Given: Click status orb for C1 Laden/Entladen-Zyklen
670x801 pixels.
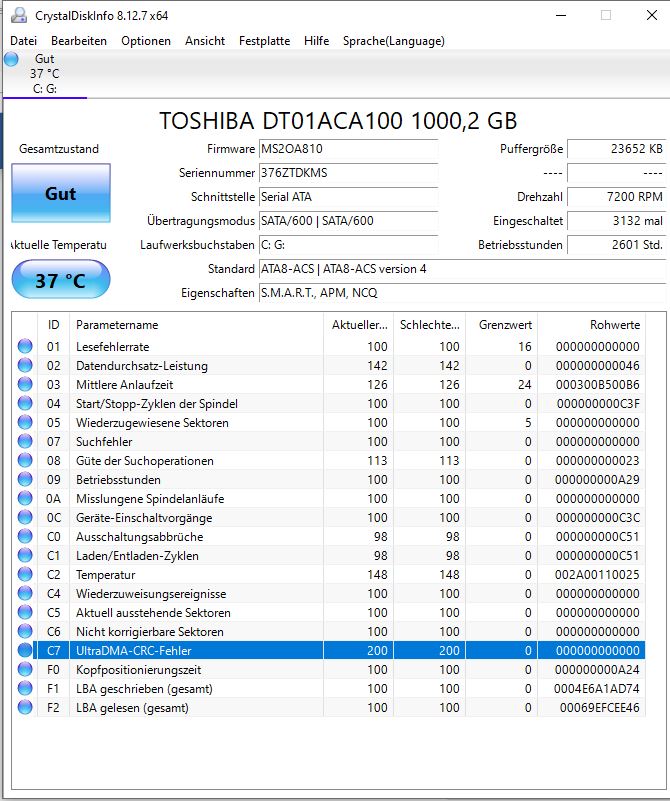Looking at the screenshot, I should (25, 555).
